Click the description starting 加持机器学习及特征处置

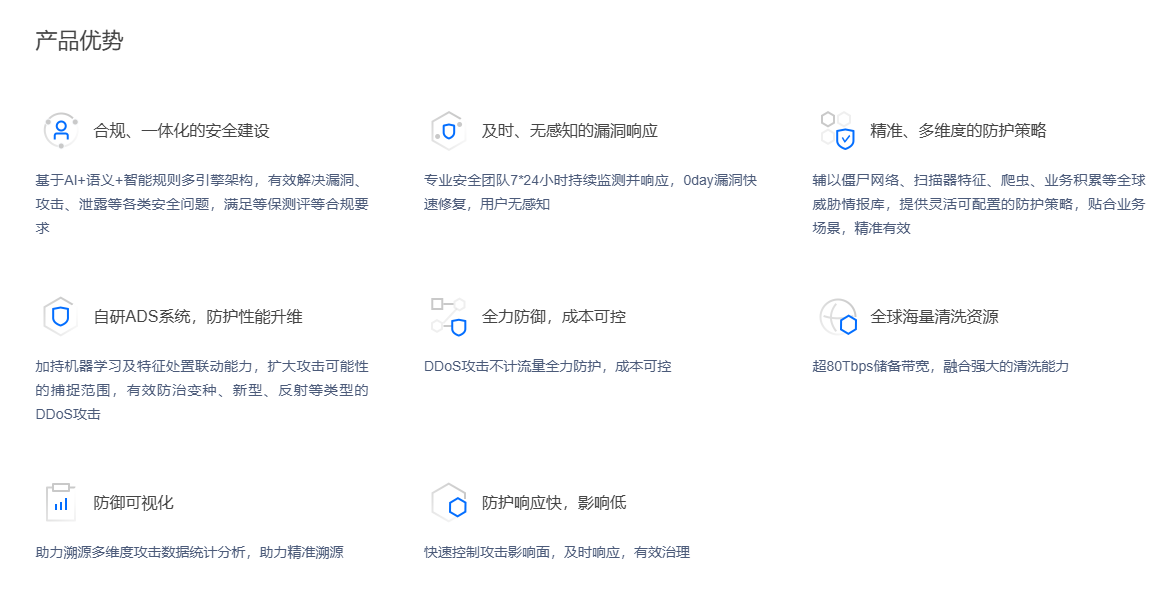pyautogui.click(x=202, y=390)
